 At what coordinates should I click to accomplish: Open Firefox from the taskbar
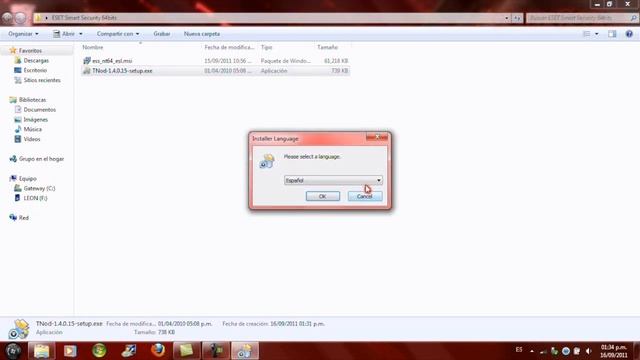[x=158, y=351]
